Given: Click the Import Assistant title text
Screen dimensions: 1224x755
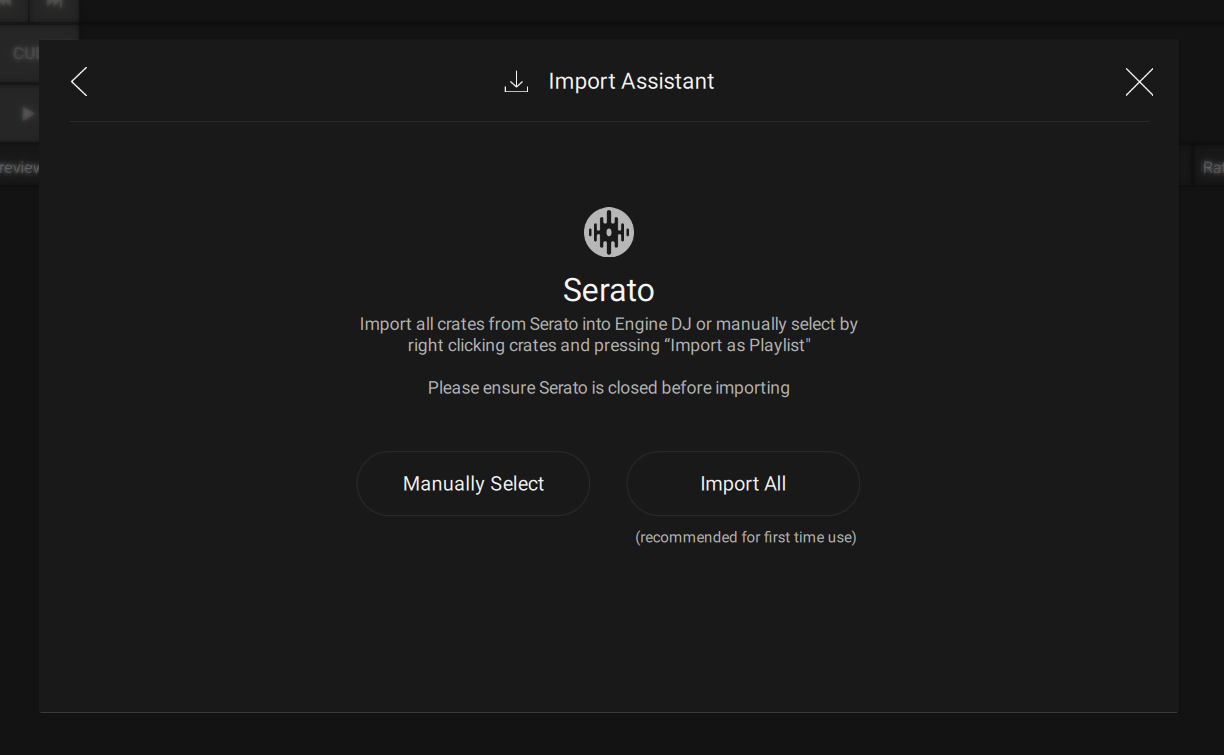Looking at the screenshot, I should pyautogui.click(x=631, y=82).
